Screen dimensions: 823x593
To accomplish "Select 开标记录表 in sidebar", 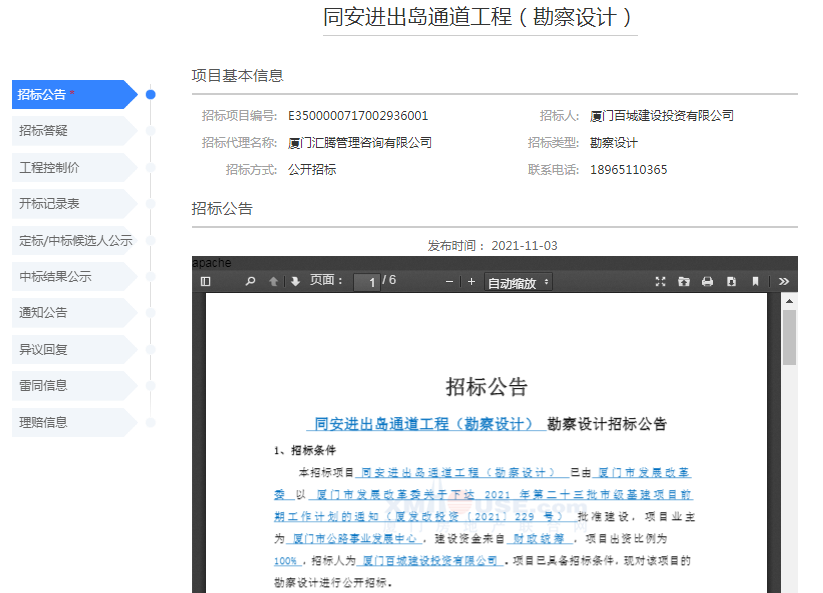I will [70, 204].
